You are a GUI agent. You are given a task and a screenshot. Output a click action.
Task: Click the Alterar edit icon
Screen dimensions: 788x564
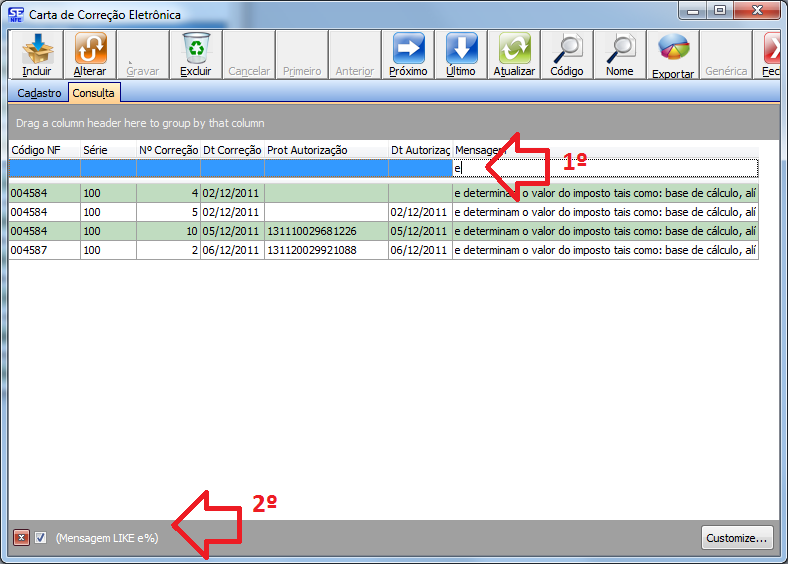(90, 54)
